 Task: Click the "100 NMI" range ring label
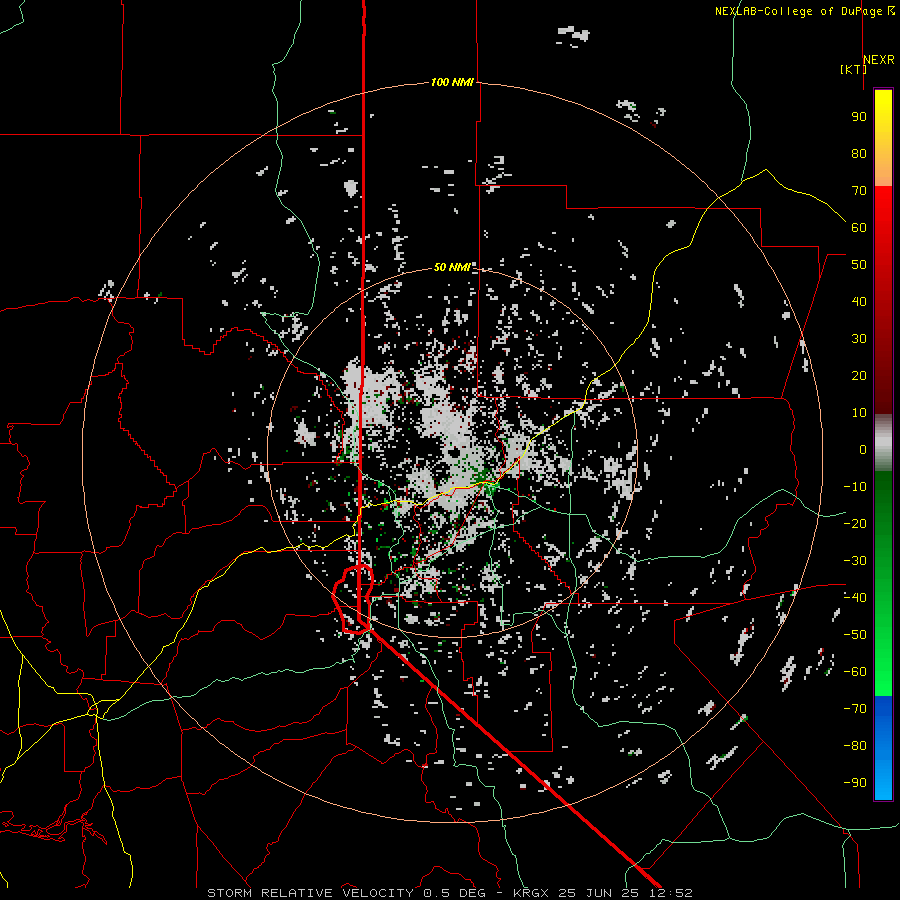coord(452,83)
